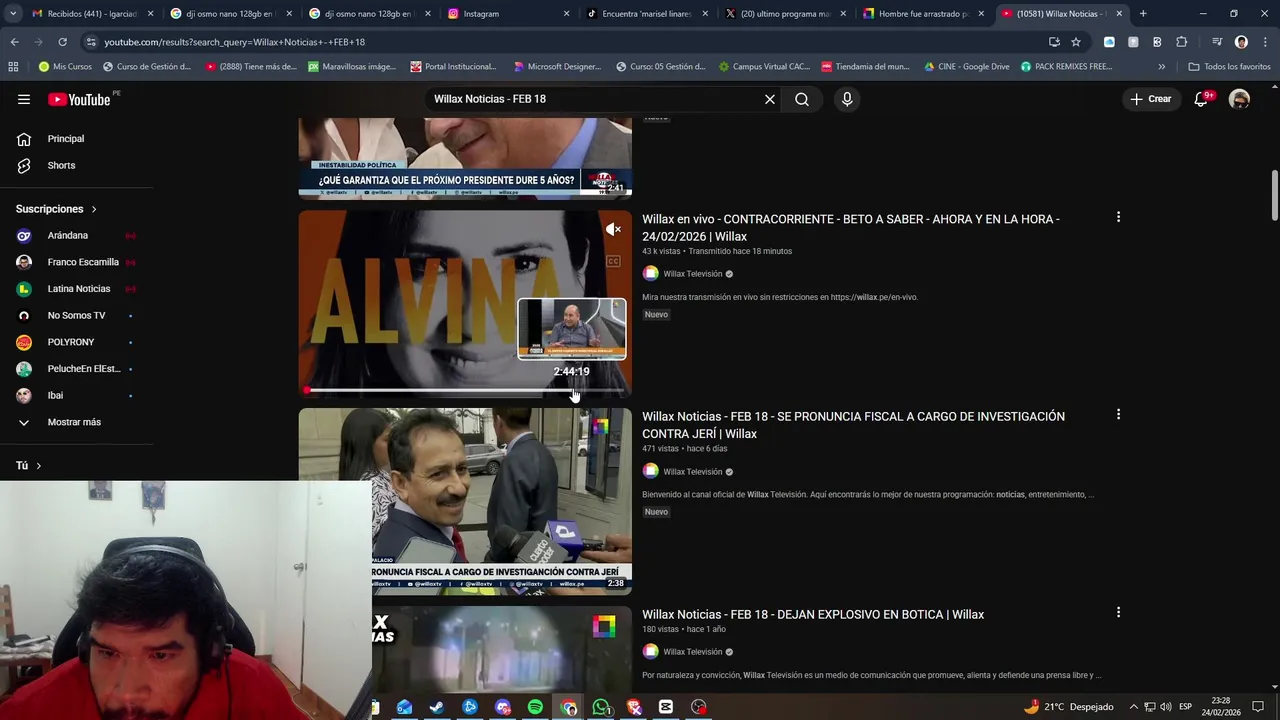Open the Chrome apps grid shortcut
This screenshot has height=720, width=1280.
coord(13,67)
